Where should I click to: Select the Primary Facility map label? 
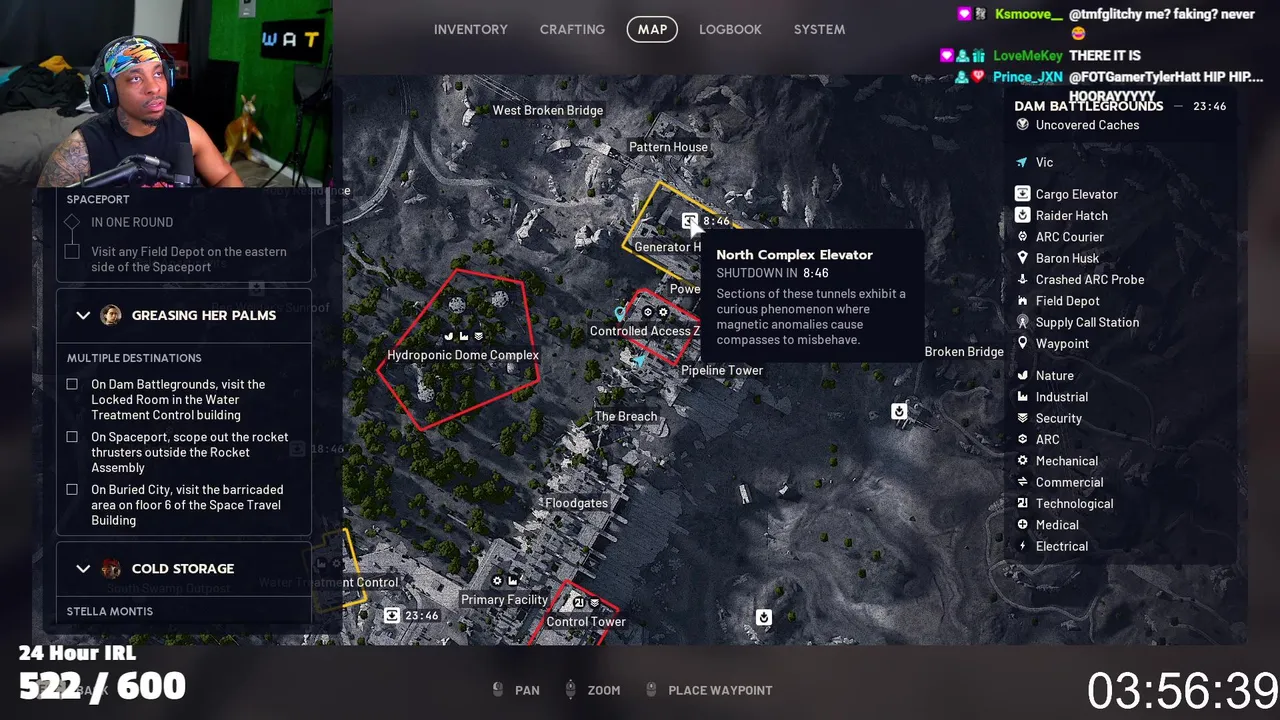[x=504, y=599]
